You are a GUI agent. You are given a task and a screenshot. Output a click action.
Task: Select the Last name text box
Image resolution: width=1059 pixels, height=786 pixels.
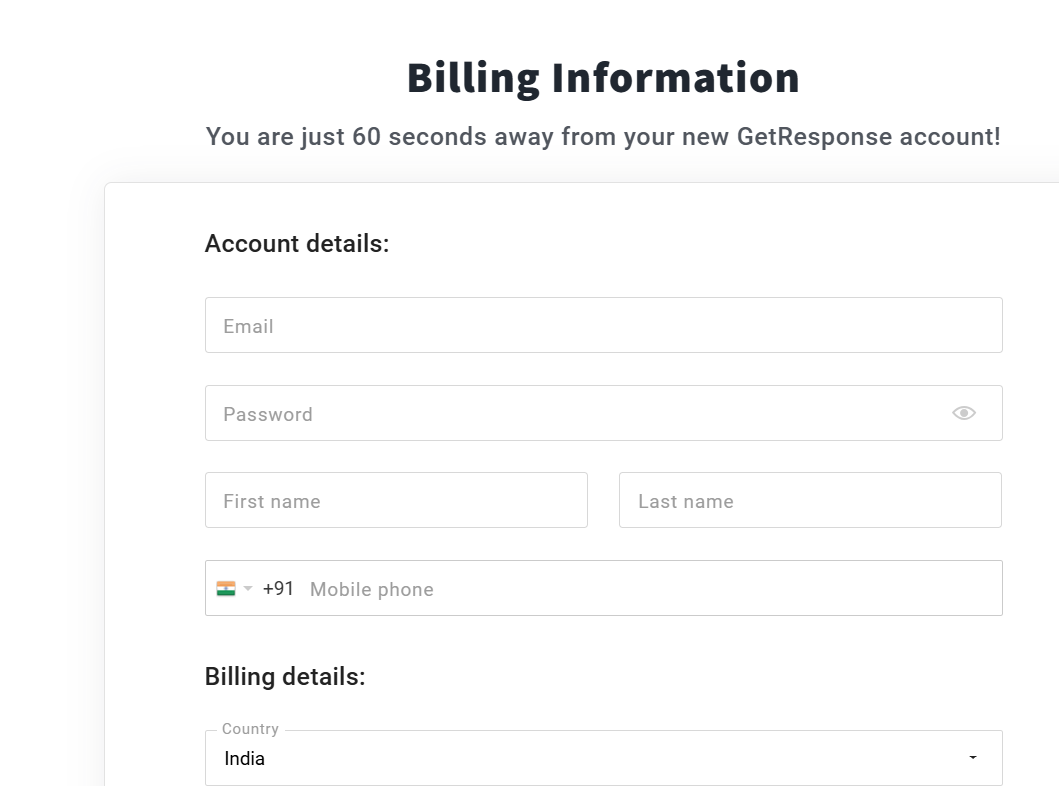tap(810, 500)
